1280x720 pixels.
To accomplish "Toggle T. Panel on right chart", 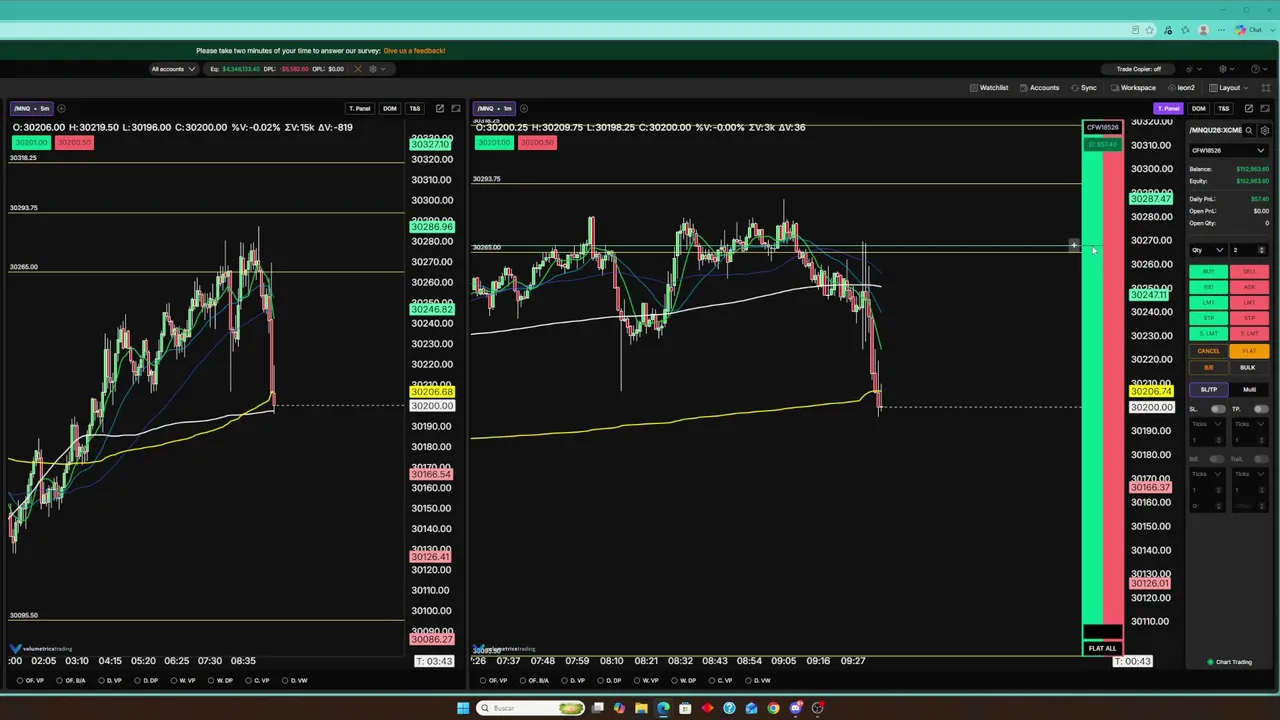I will [1168, 108].
